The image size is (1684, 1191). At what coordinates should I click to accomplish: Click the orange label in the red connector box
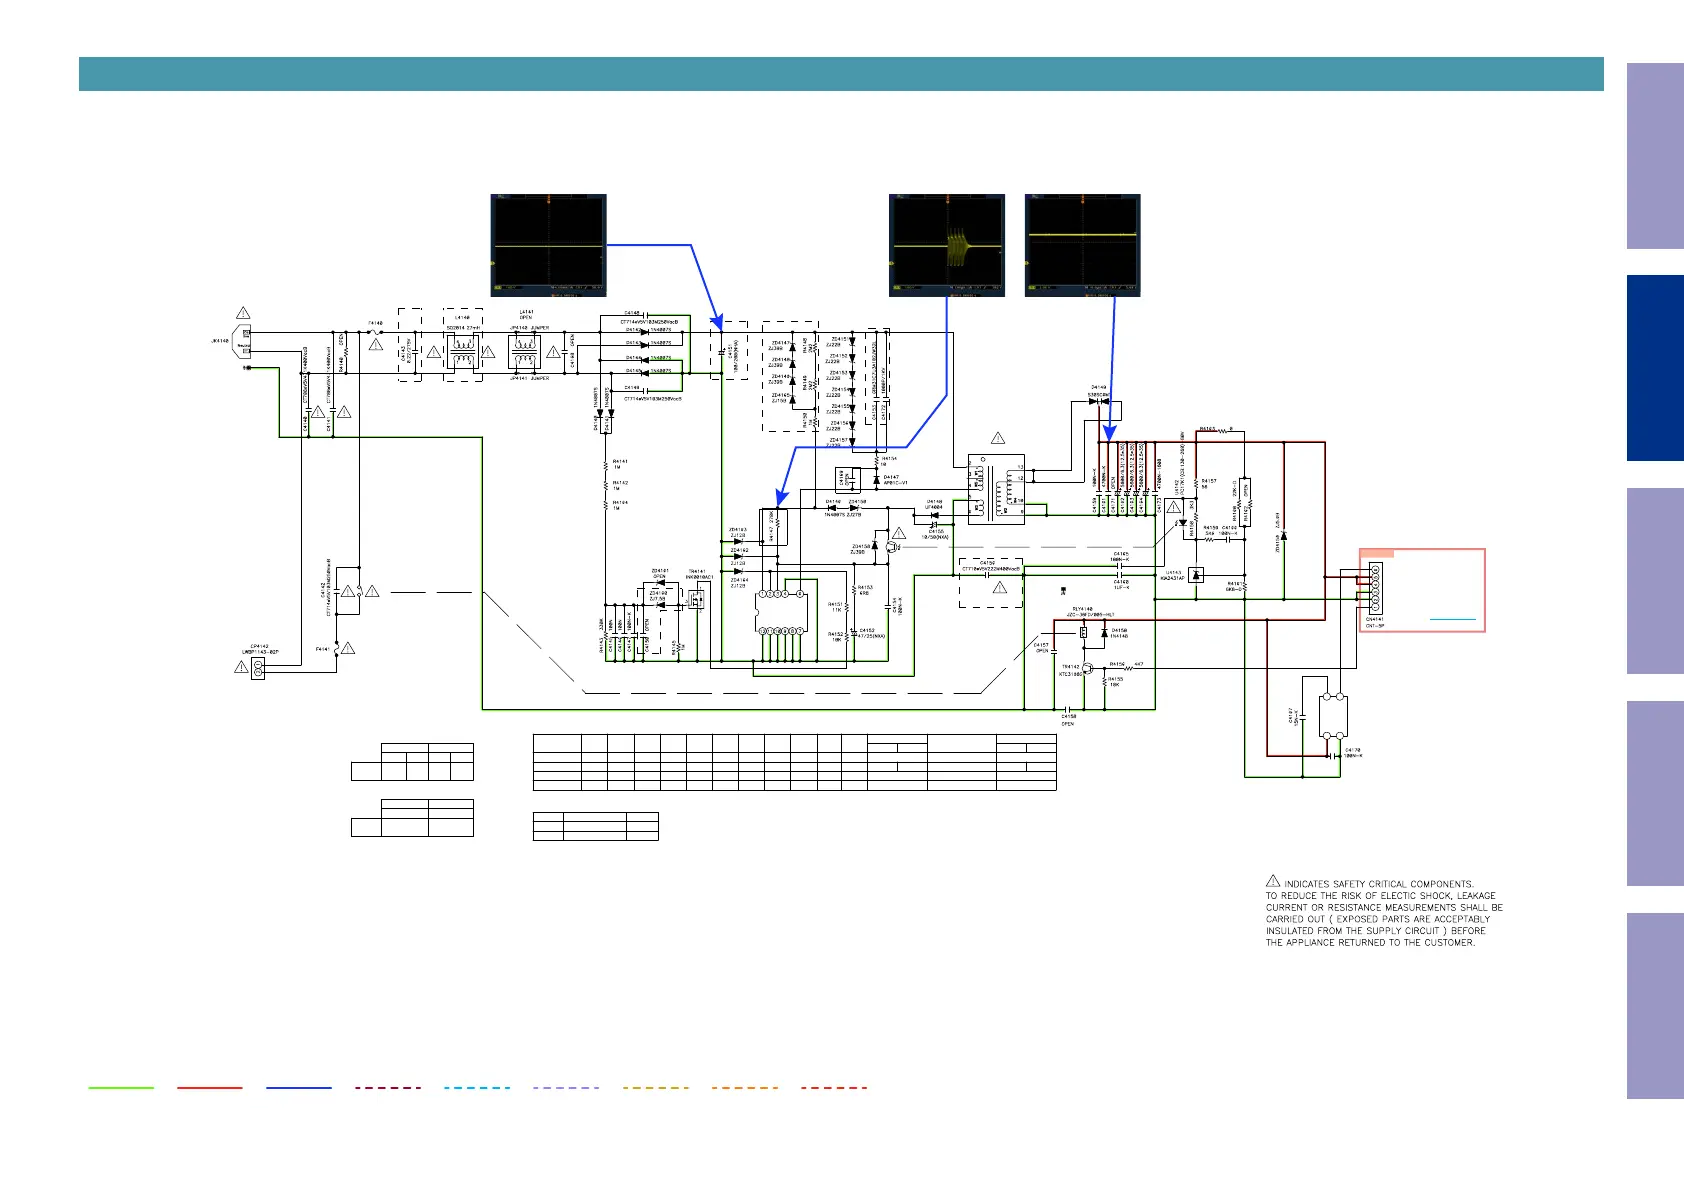(1378, 554)
